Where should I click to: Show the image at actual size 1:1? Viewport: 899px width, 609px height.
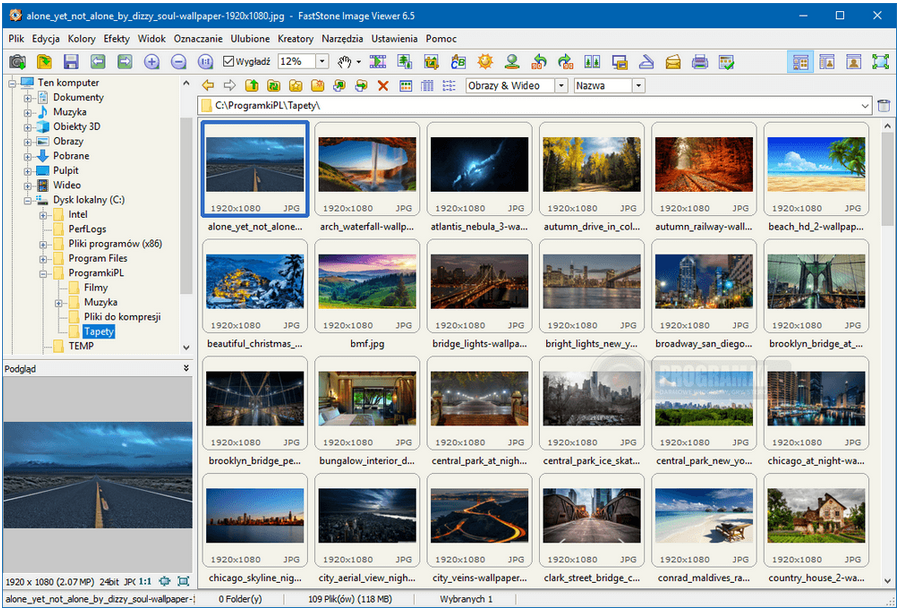[205, 61]
